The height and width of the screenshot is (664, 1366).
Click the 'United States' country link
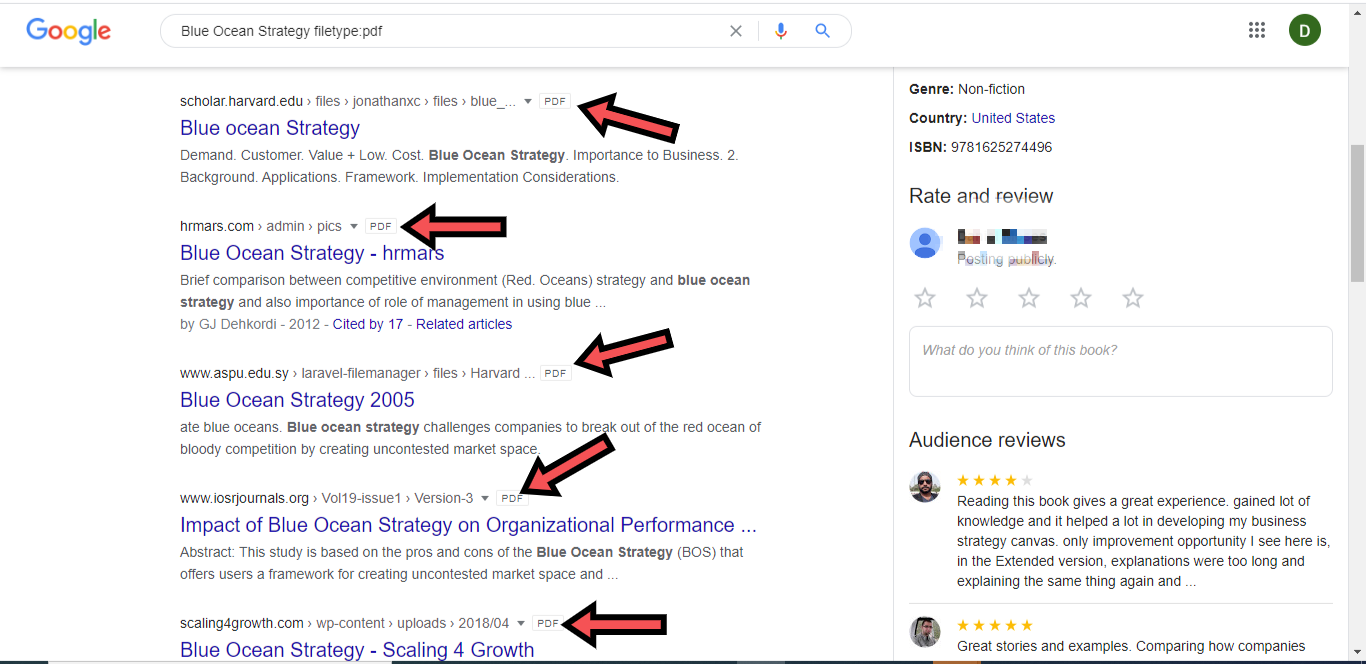pos(1013,118)
